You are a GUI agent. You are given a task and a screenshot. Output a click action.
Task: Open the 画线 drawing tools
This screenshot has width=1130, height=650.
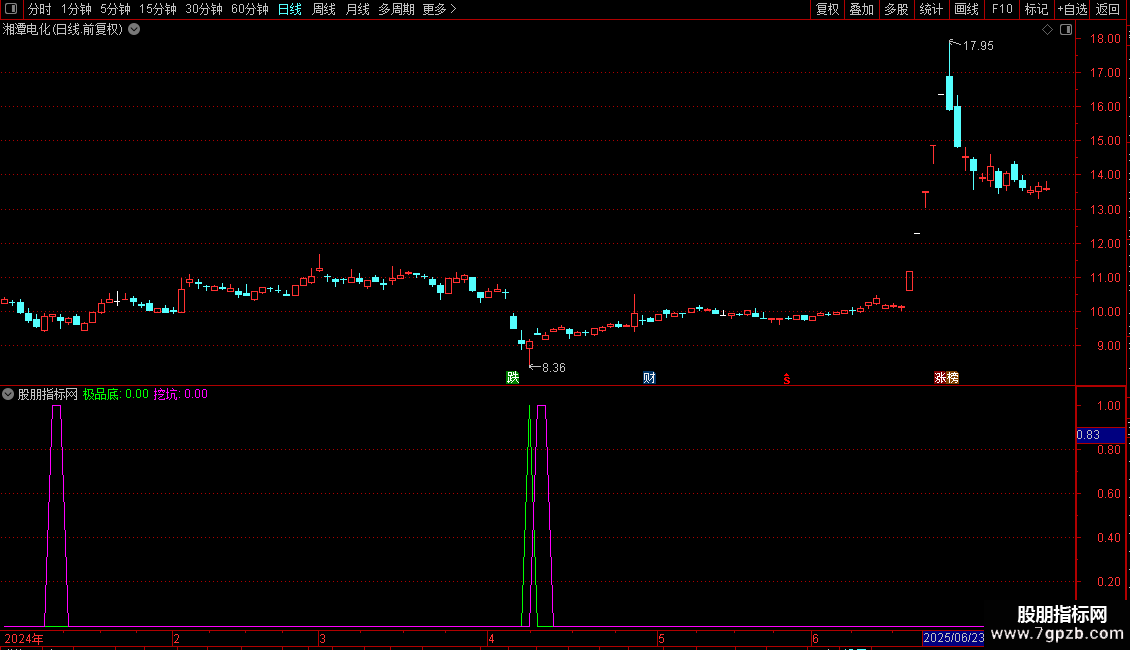[966, 9]
